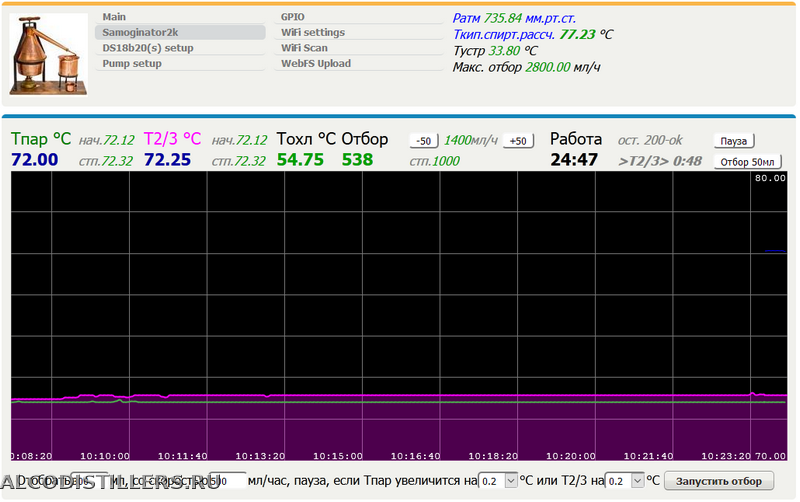Image resolution: width=800 pixels, height=502 pixels.
Task: Select the Samoginator2k menu item
Action: click(x=180, y=32)
